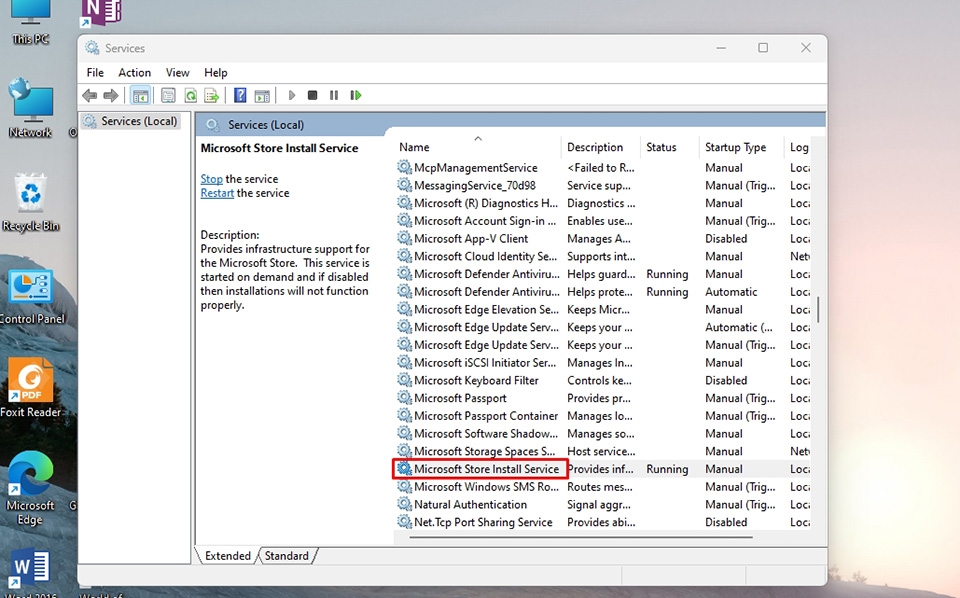Restart the service with the green restart icon

(x=356, y=95)
